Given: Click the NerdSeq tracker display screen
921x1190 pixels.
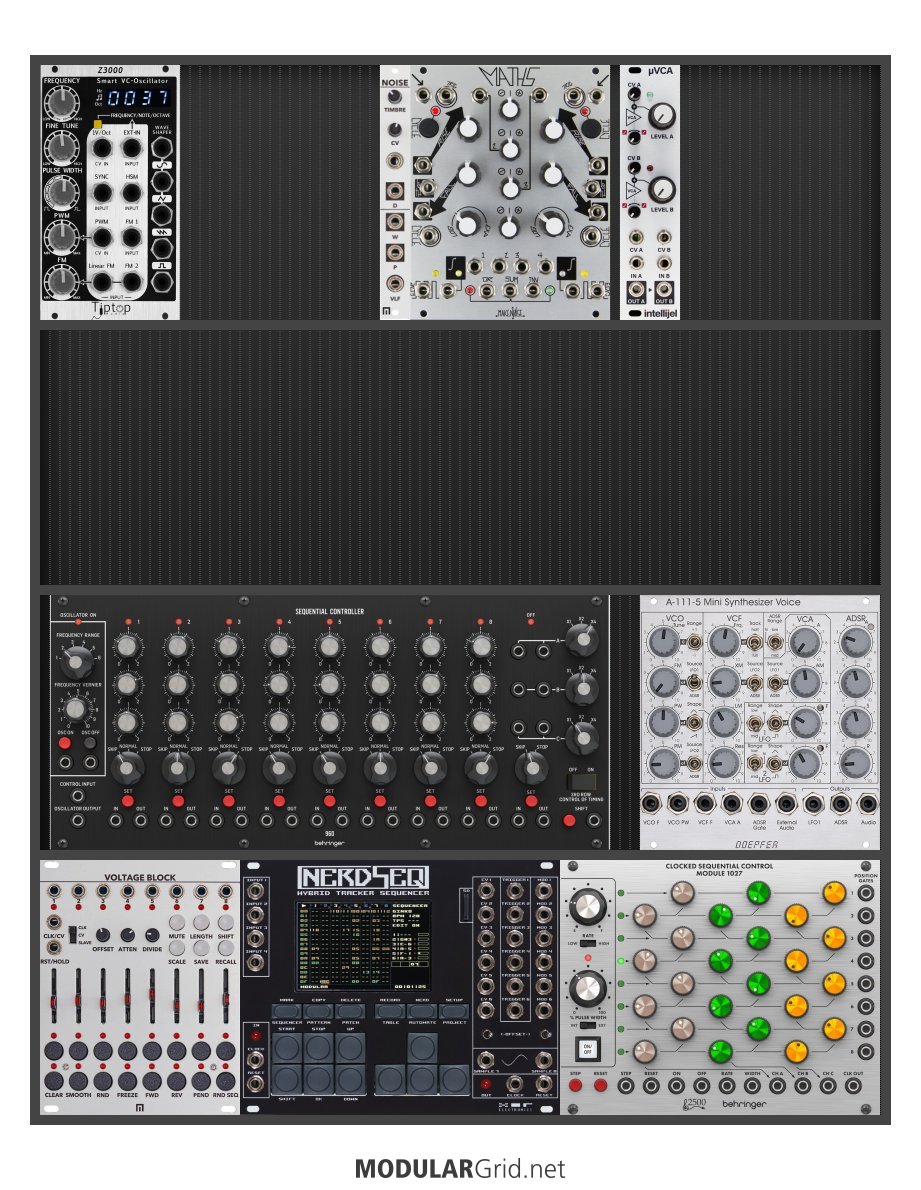Looking at the screenshot, I should click(363, 944).
